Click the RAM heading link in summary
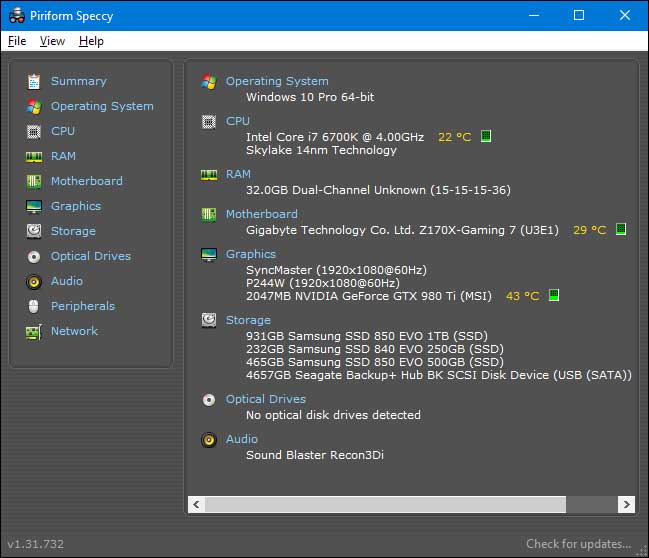 pyautogui.click(x=238, y=174)
